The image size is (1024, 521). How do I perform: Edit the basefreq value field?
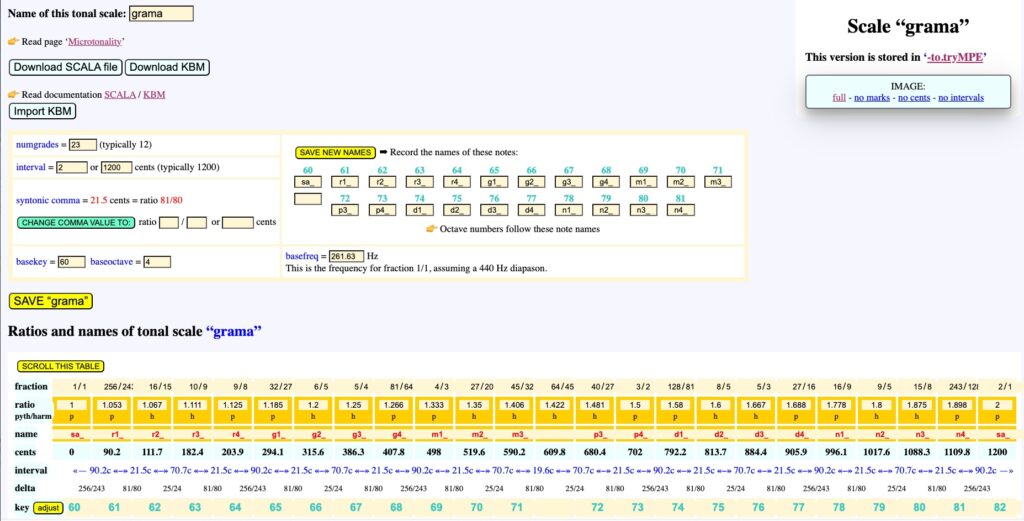346,256
